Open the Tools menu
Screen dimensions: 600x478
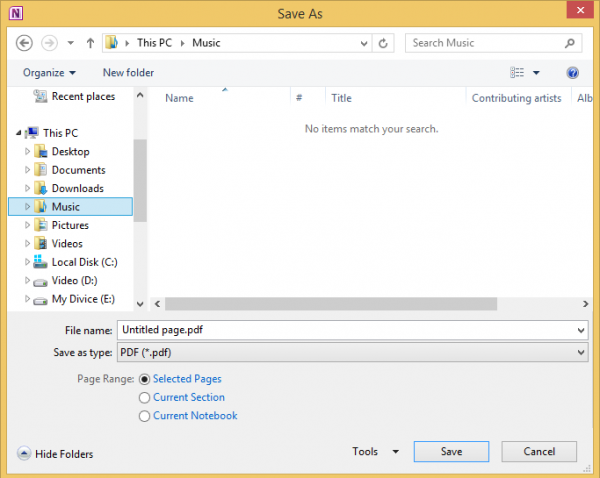375,452
